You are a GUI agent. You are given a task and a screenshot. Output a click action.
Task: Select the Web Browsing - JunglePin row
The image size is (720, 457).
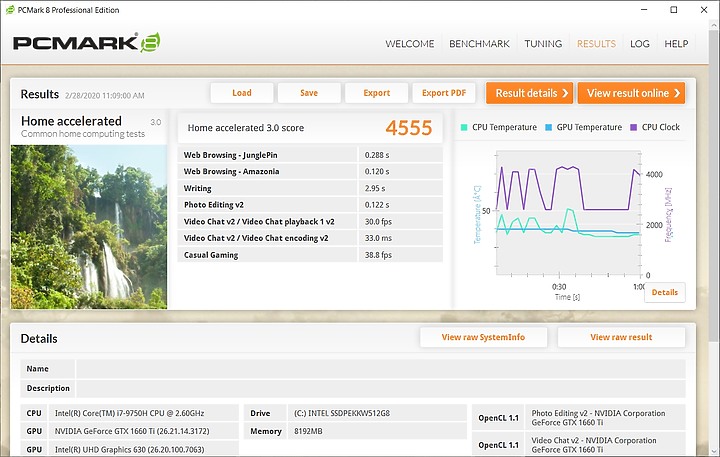tap(310, 155)
